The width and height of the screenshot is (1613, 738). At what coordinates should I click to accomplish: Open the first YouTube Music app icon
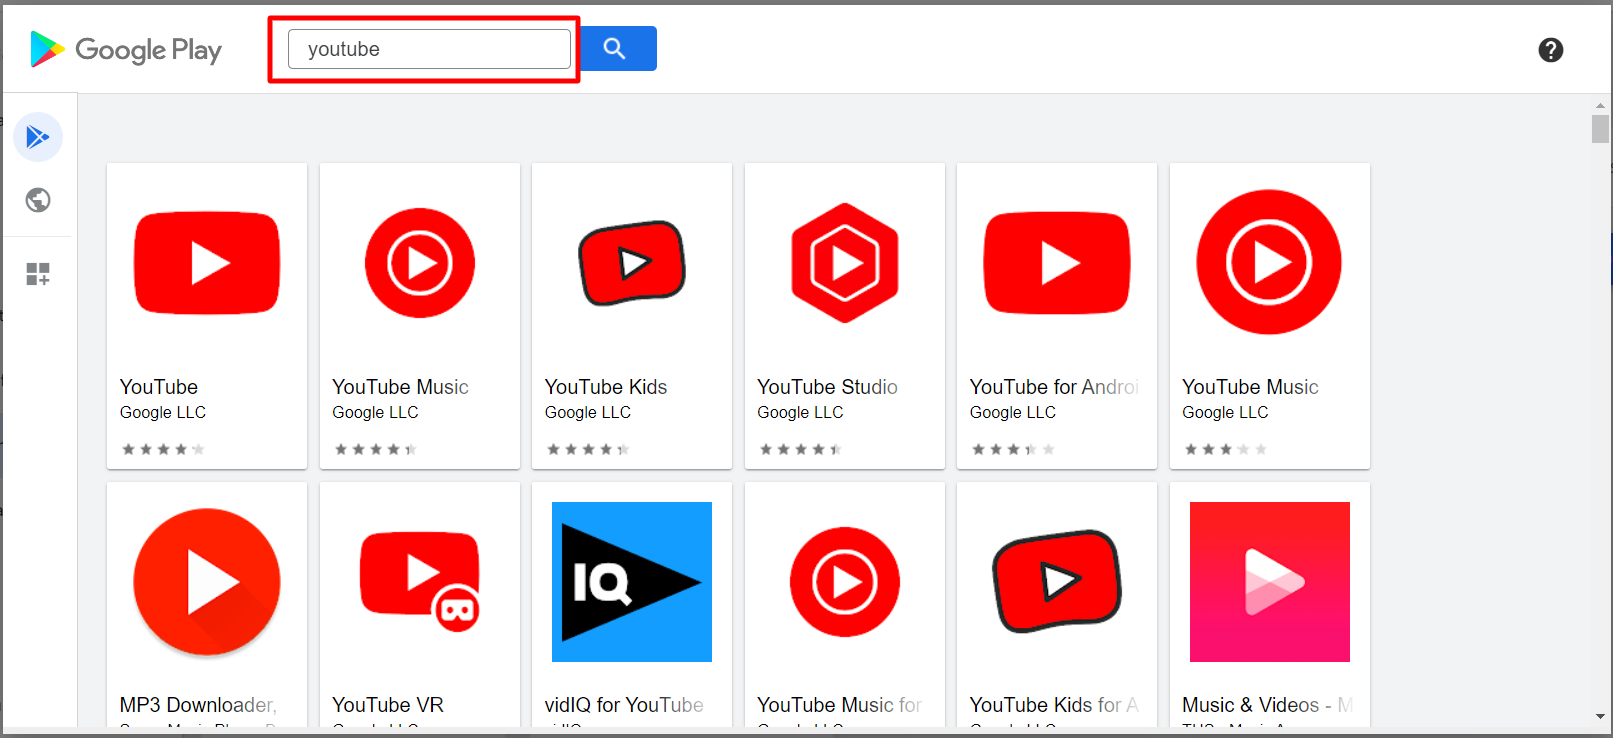coord(420,263)
